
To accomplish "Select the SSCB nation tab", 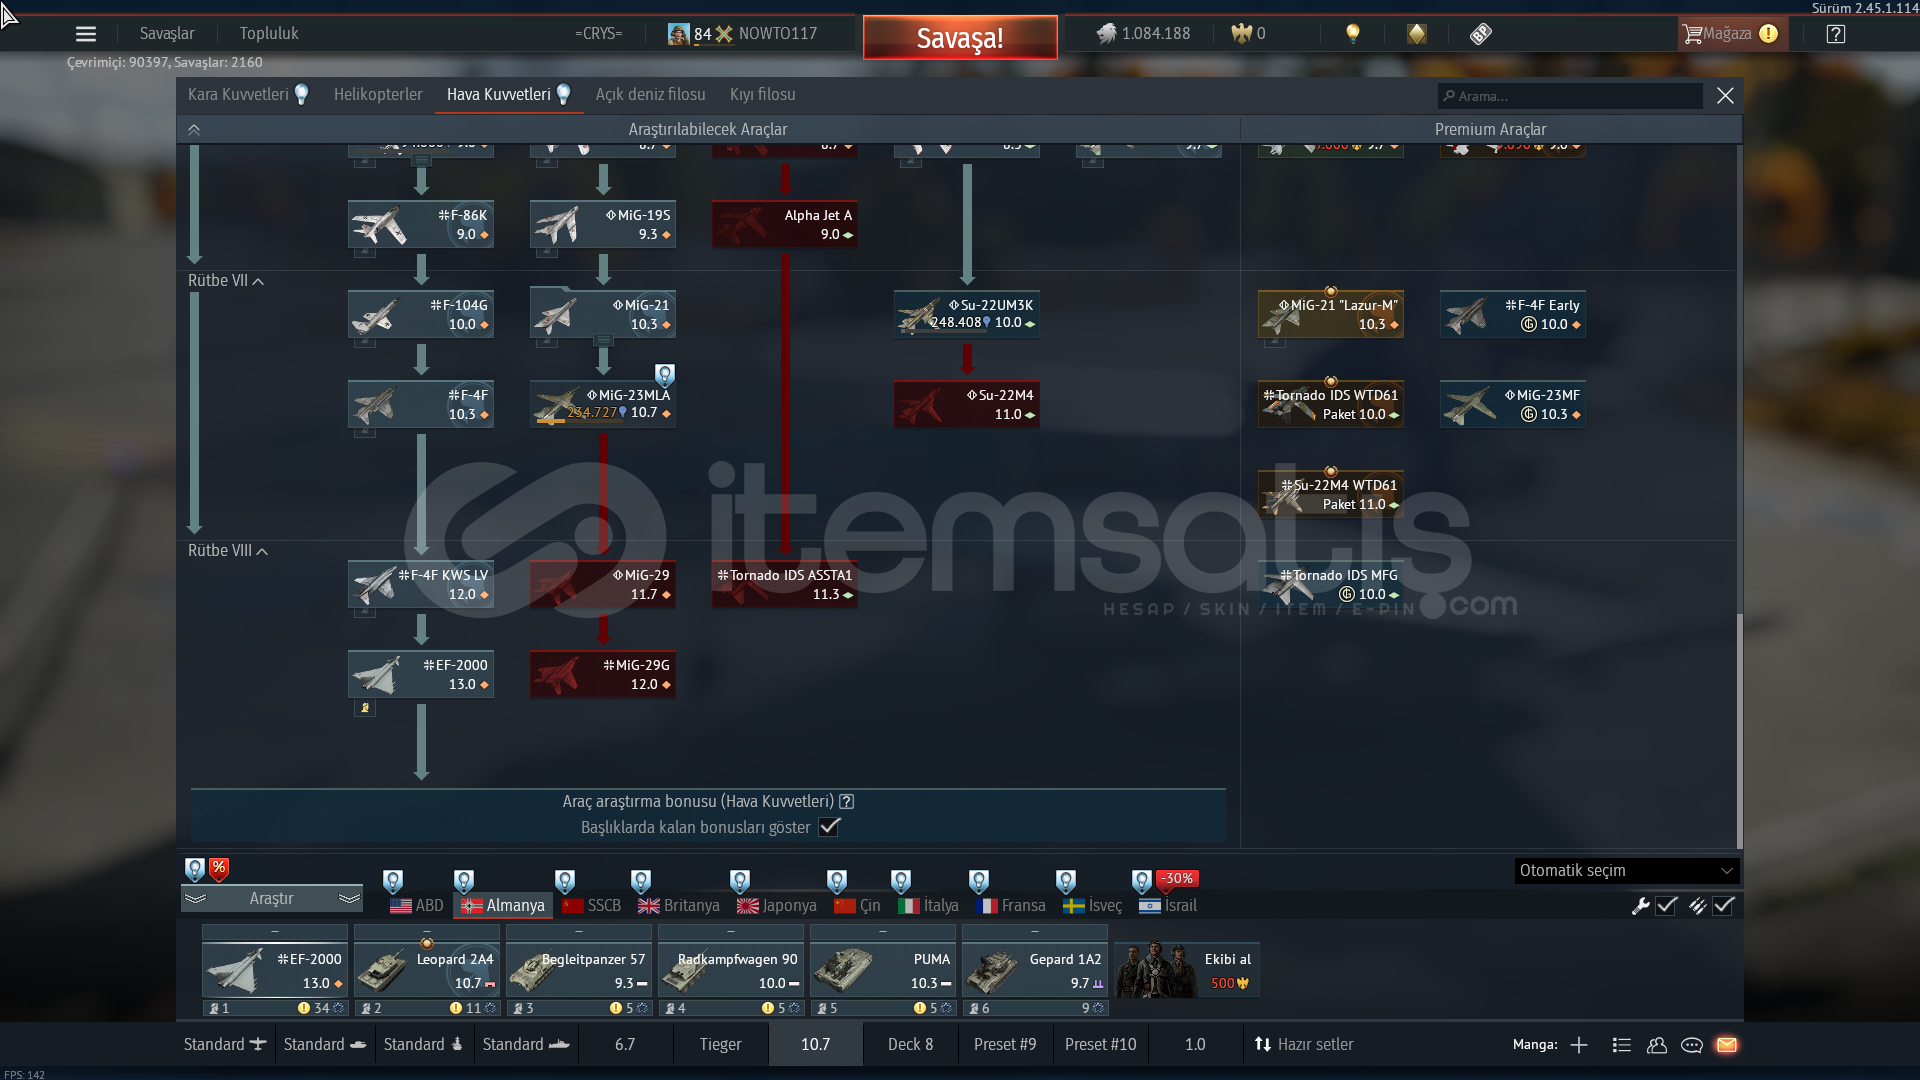I will [x=591, y=906].
